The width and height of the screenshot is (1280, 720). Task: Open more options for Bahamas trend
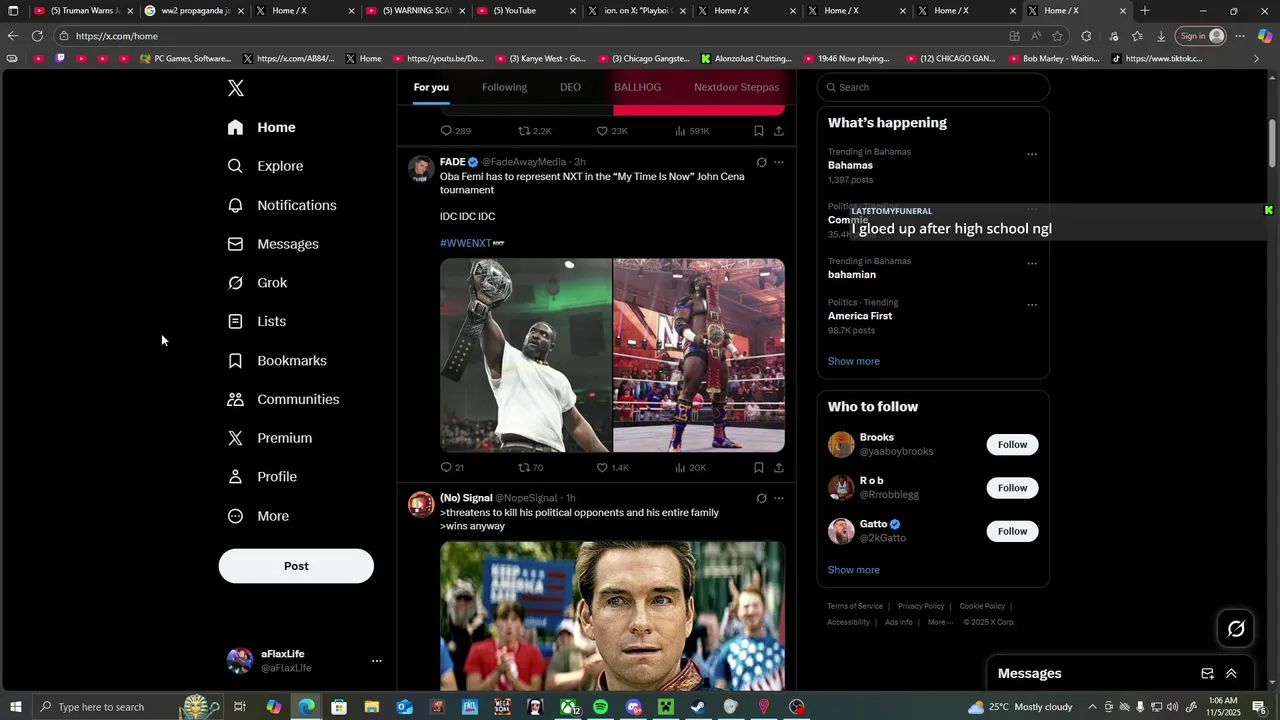1032,154
